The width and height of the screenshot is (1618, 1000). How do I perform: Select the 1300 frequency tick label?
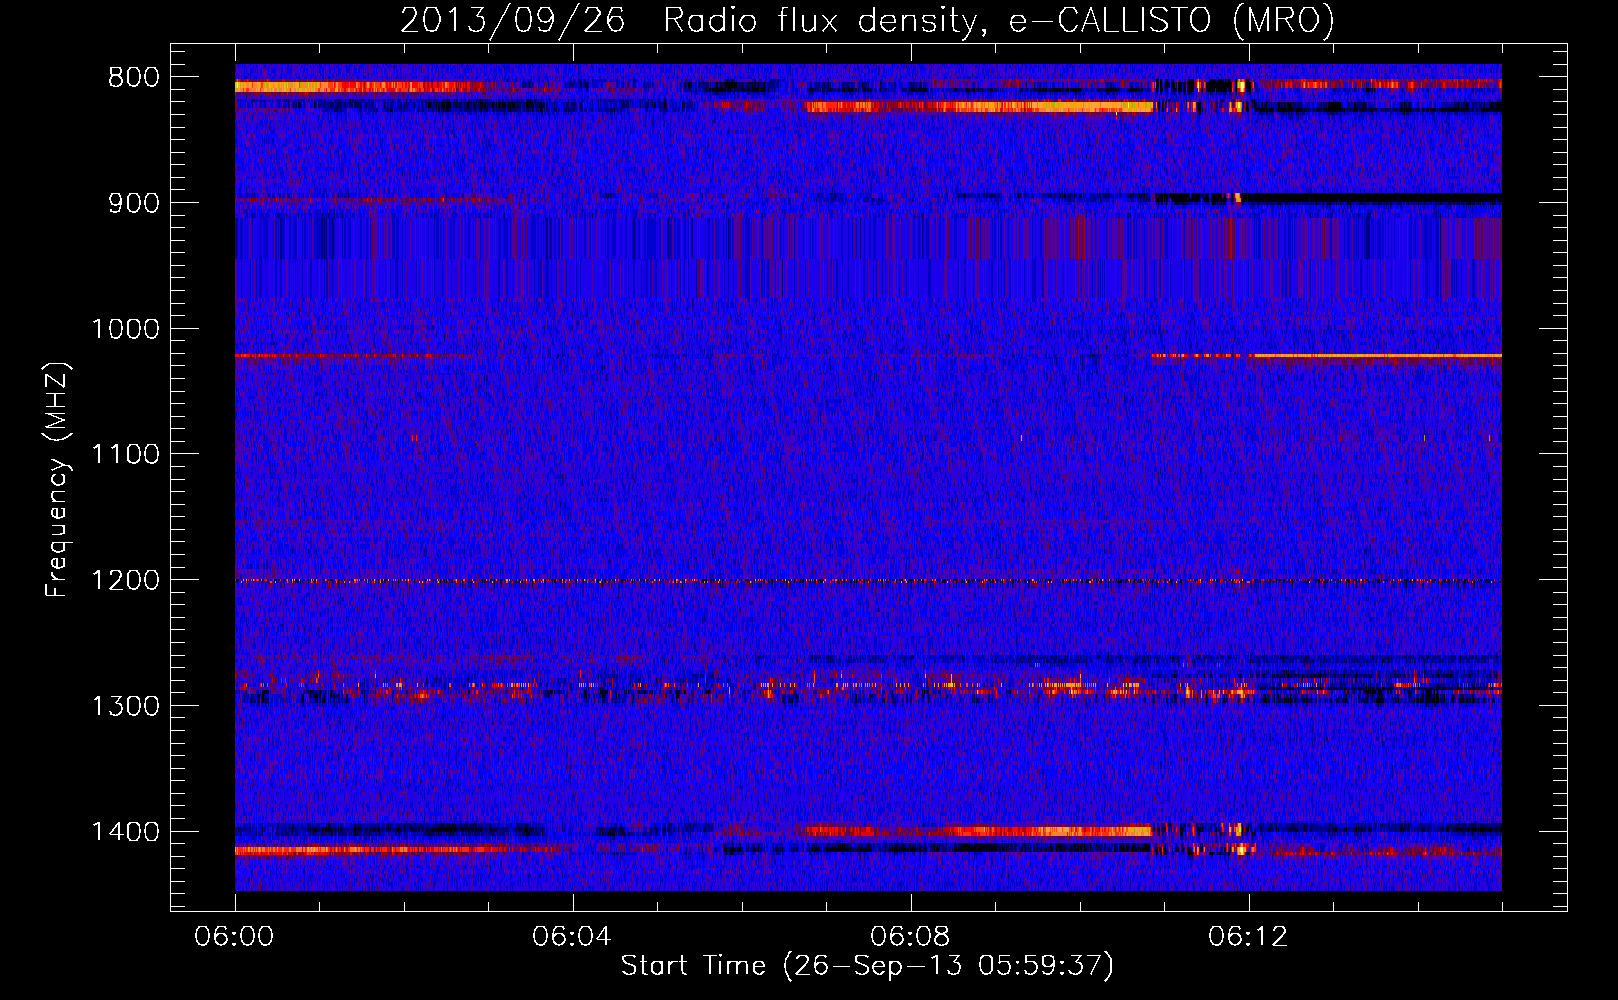coord(126,706)
